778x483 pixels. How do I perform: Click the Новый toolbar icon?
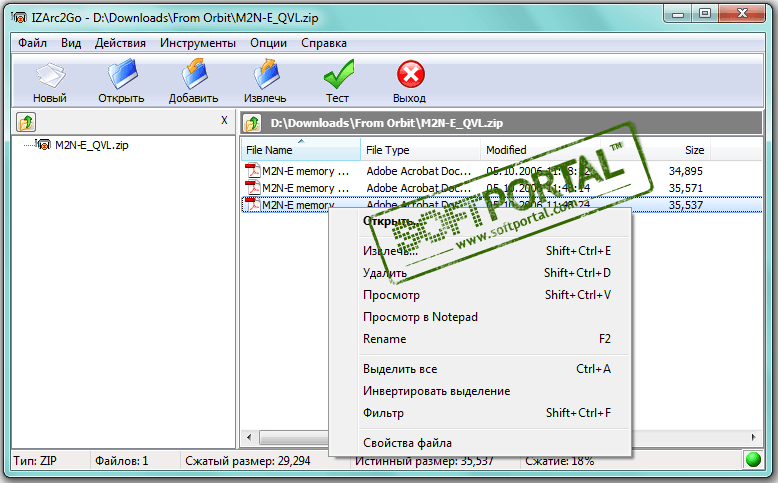coord(50,75)
